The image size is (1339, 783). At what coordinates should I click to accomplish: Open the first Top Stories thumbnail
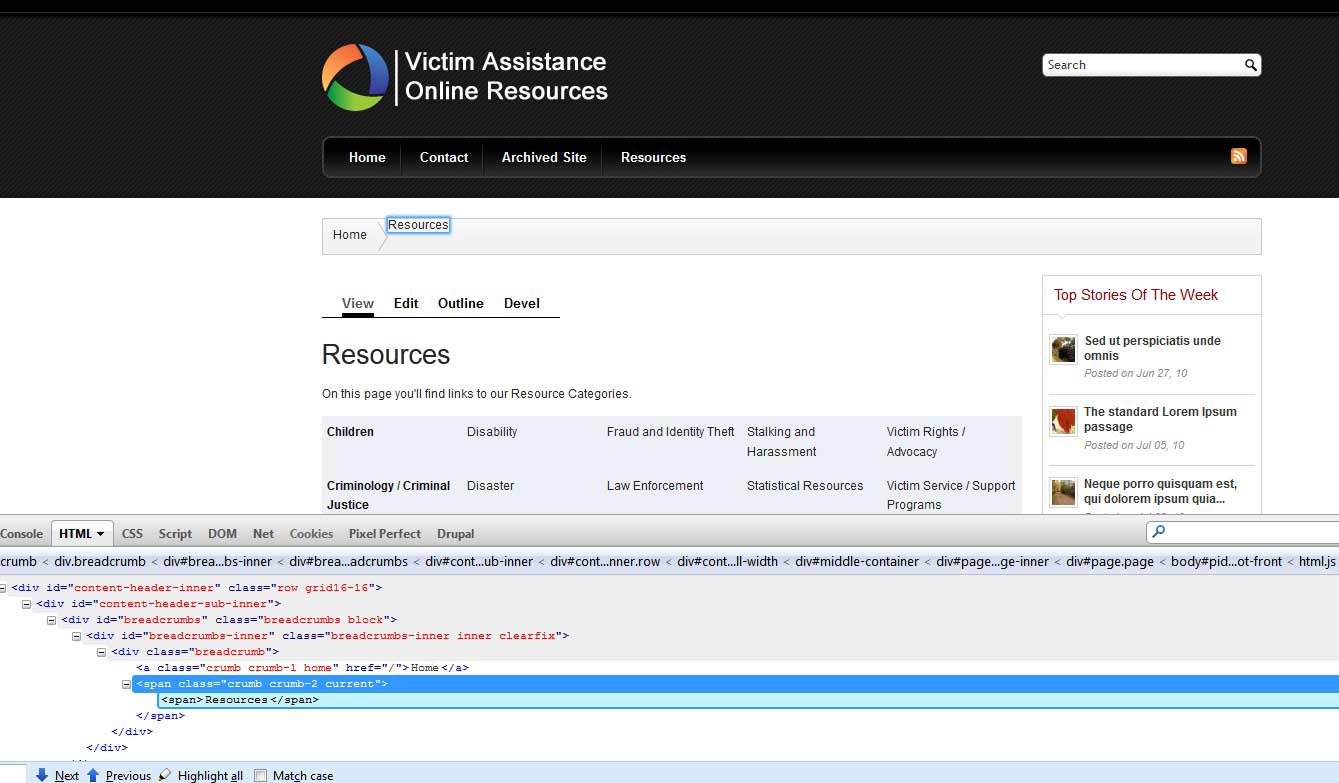[x=1063, y=349]
